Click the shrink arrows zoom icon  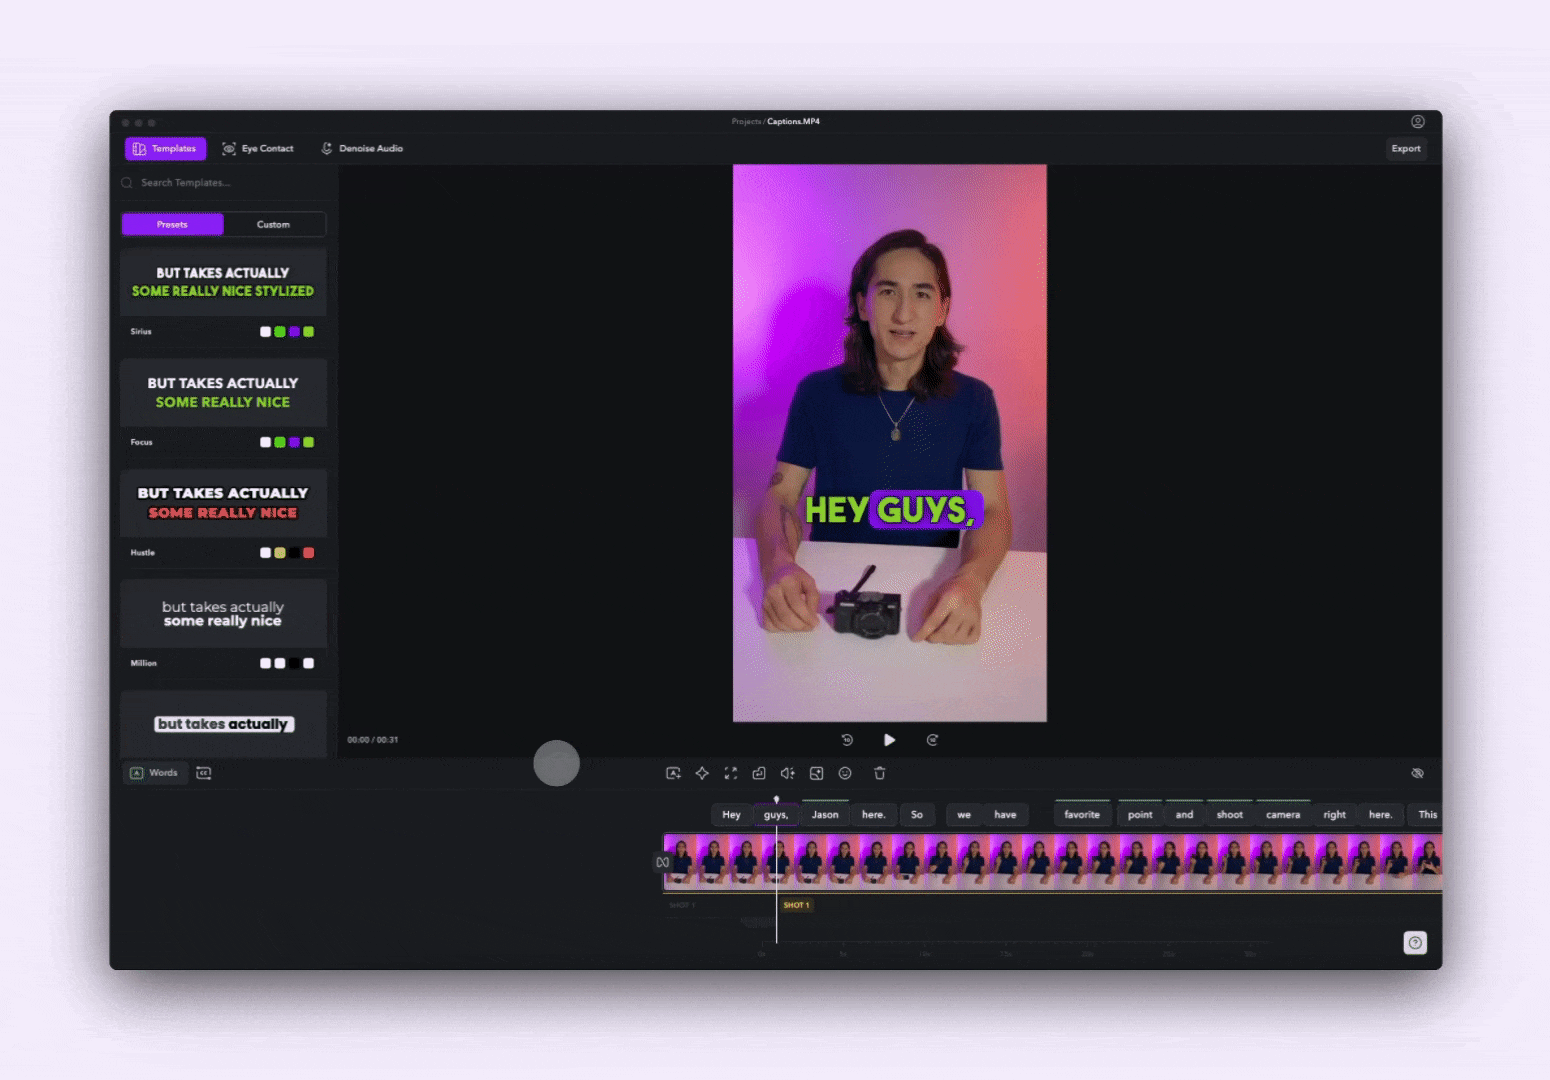point(731,773)
